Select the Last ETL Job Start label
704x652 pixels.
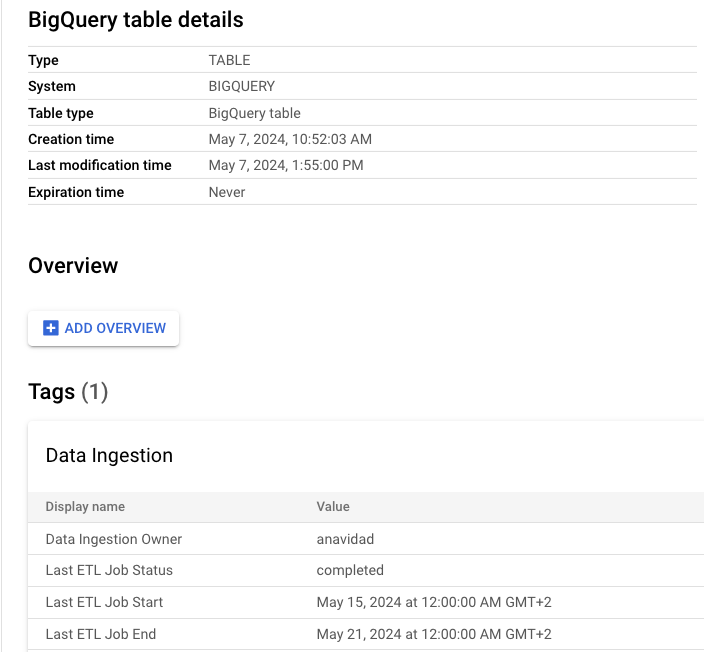(x=104, y=602)
